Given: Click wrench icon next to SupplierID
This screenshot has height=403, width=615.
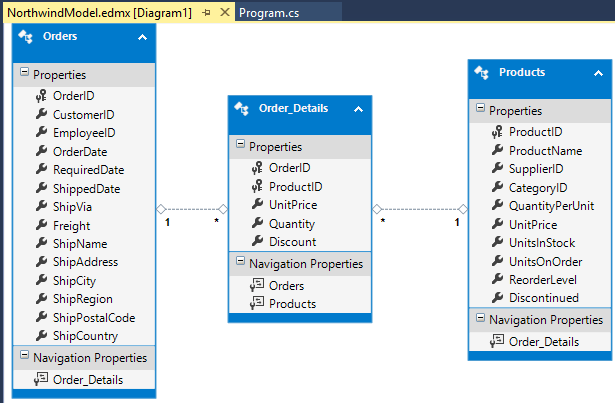Looking at the screenshot, I should (x=497, y=168).
